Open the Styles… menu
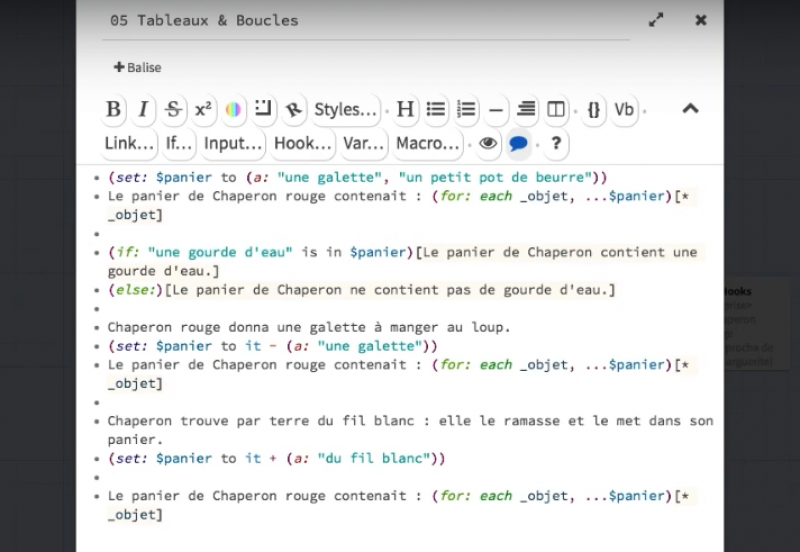Screen dimensions: 800x552 coord(346,110)
